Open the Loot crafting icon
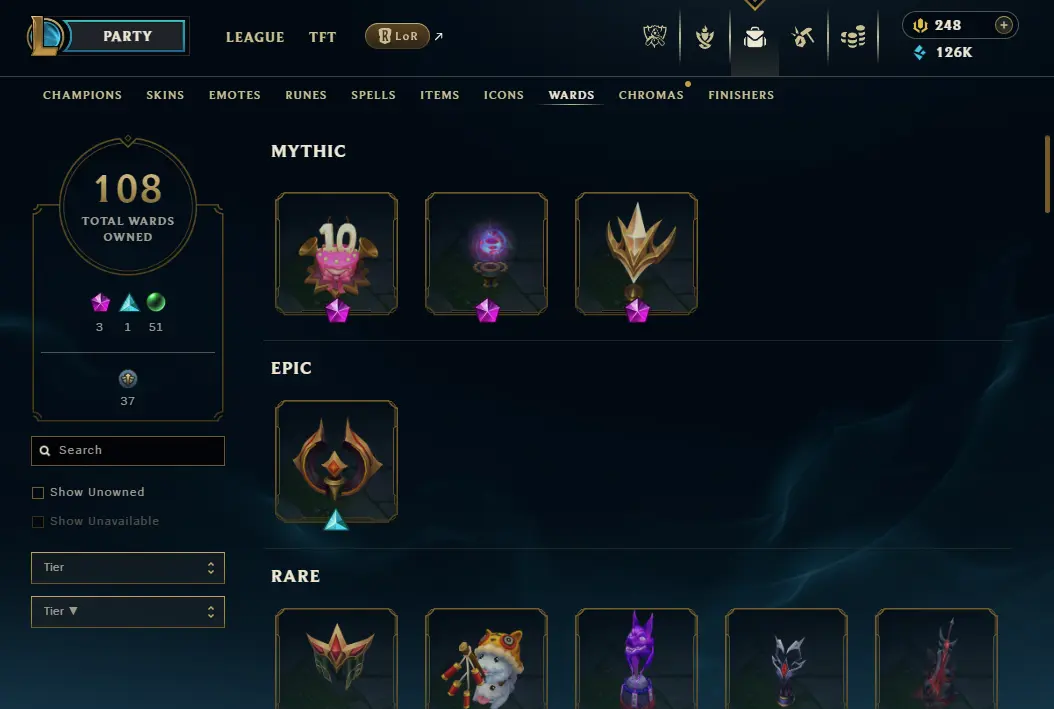Viewport: 1054px width, 709px height. coord(803,37)
